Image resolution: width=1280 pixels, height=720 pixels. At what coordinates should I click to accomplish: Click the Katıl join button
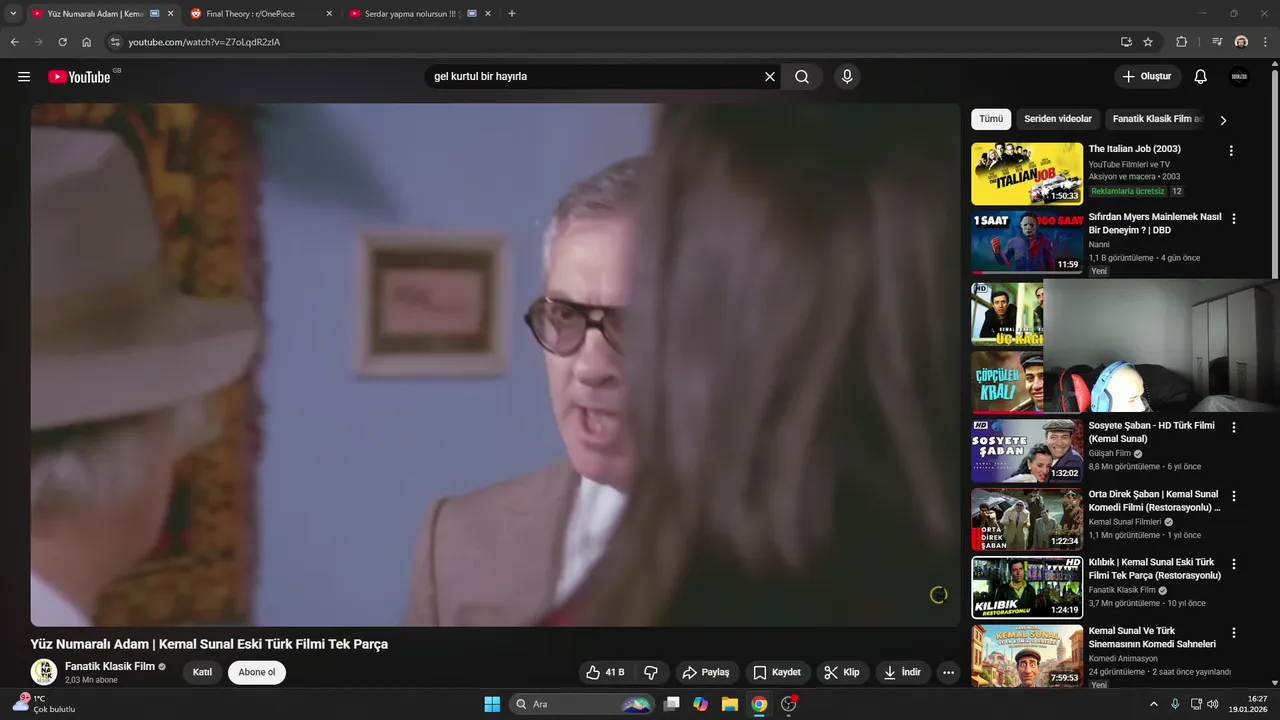[x=202, y=672]
